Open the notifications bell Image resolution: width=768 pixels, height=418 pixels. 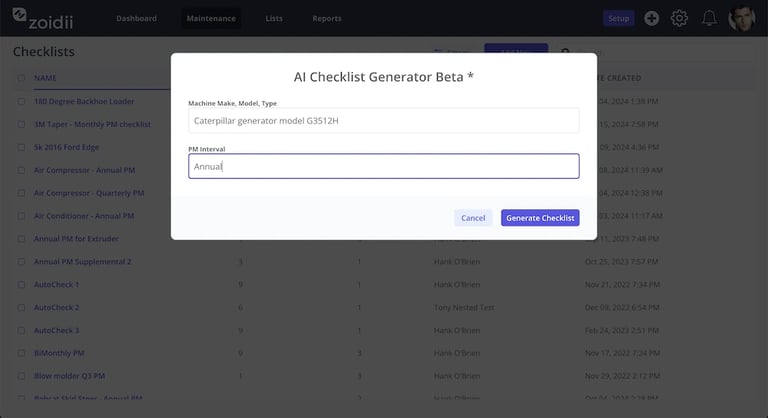pos(709,19)
